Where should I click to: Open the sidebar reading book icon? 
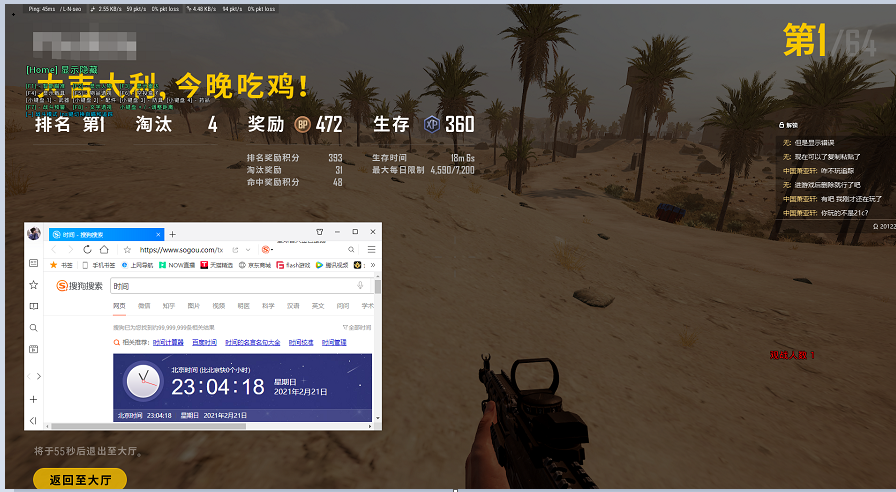(34, 306)
